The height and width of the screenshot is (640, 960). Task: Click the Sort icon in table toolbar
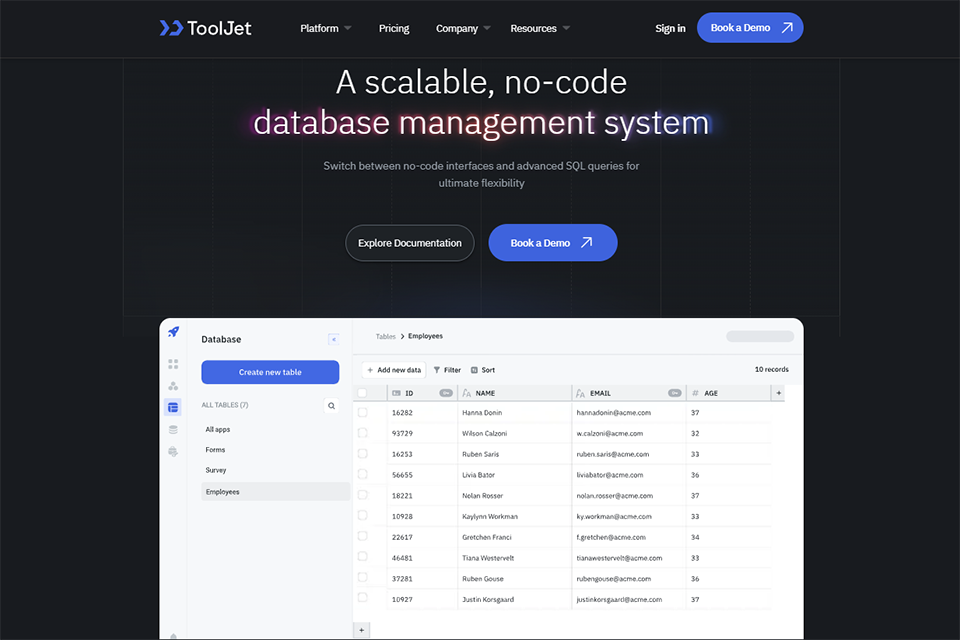(474, 370)
